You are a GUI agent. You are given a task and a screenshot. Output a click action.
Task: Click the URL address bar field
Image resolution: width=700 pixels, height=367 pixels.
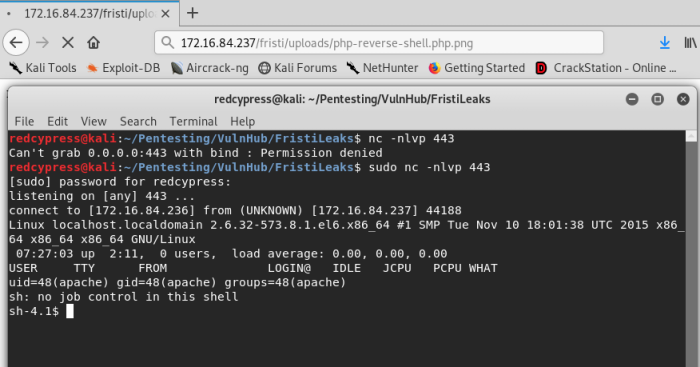[x=379, y=43]
